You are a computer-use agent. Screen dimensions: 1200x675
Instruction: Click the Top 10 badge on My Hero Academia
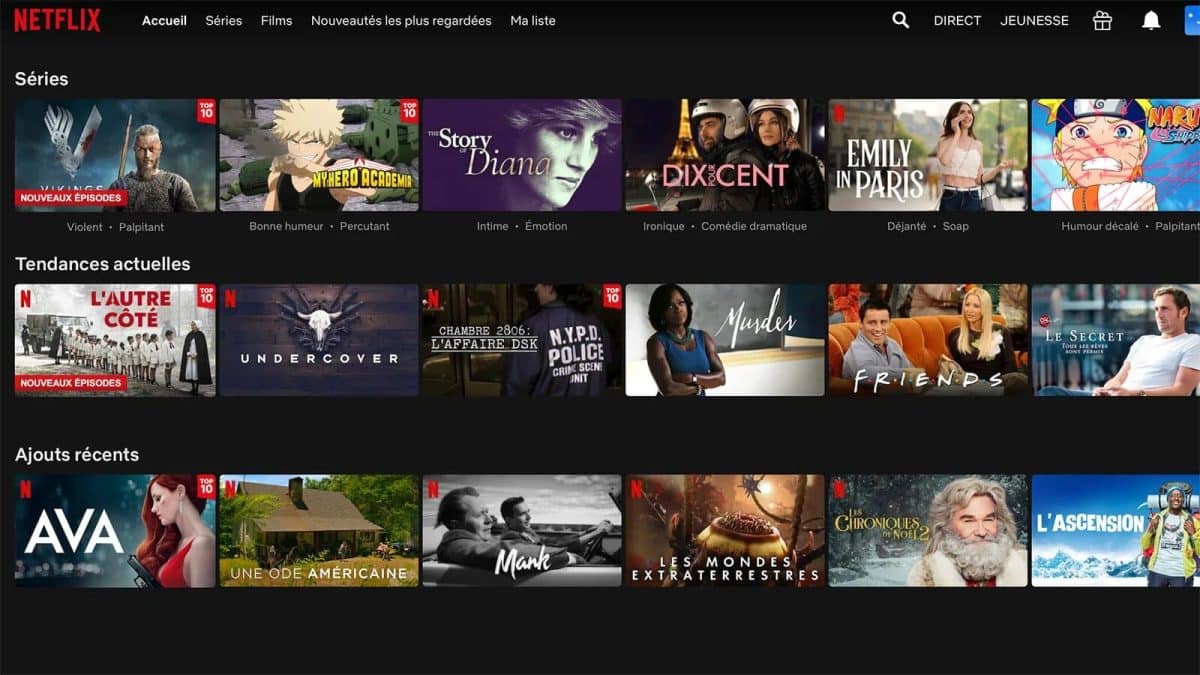tap(409, 110)
